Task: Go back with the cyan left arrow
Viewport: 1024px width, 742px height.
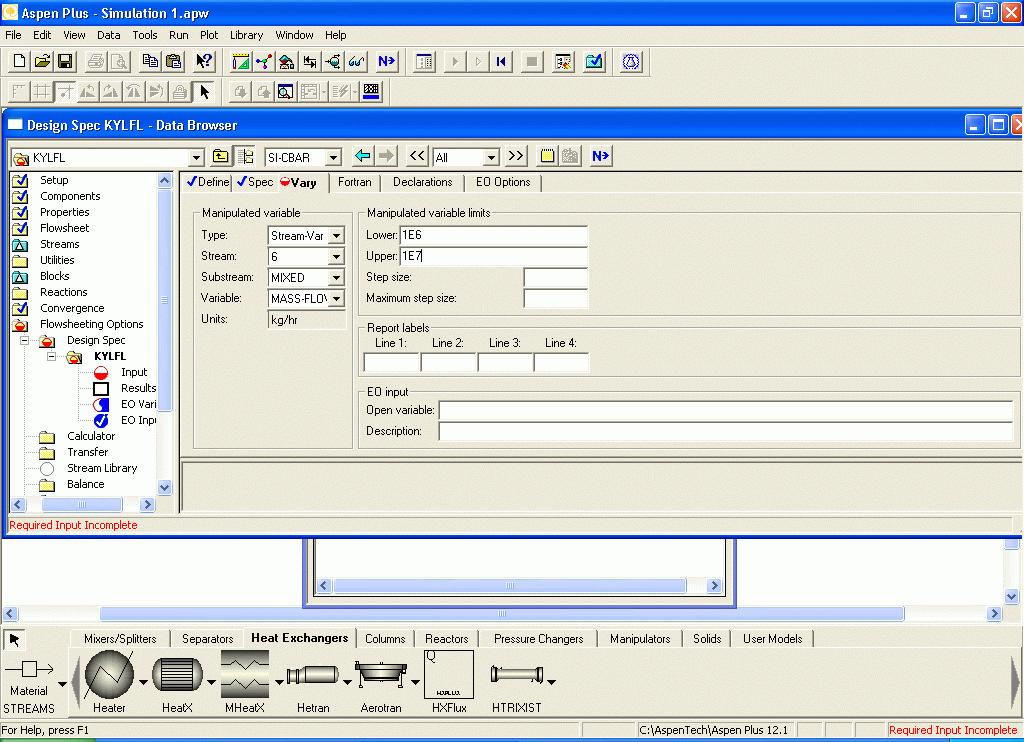Action: [x=362, y=156]
